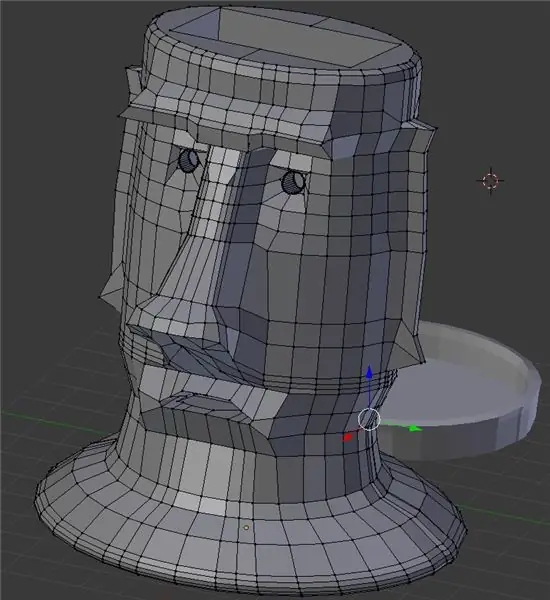
Task: Click the small orange origin dot on the base
Action: (x=246, y=527)
